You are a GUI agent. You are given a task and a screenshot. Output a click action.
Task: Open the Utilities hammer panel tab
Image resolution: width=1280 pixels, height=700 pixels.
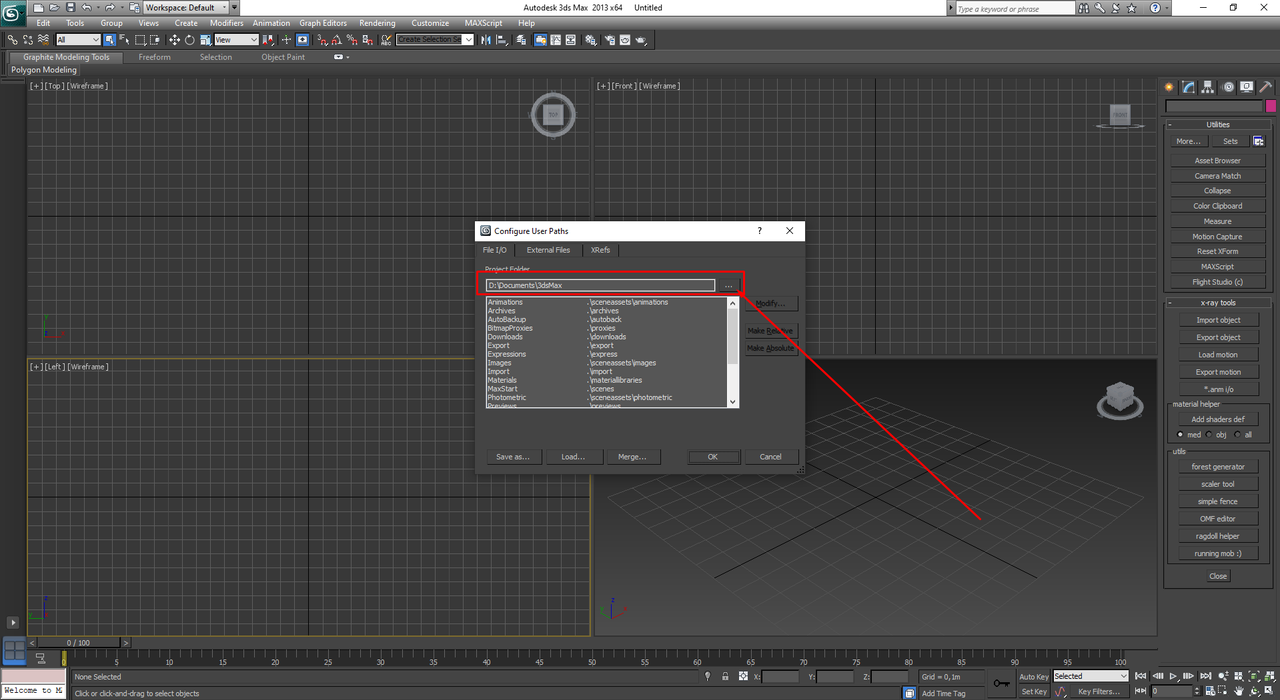coord(1267,87)
